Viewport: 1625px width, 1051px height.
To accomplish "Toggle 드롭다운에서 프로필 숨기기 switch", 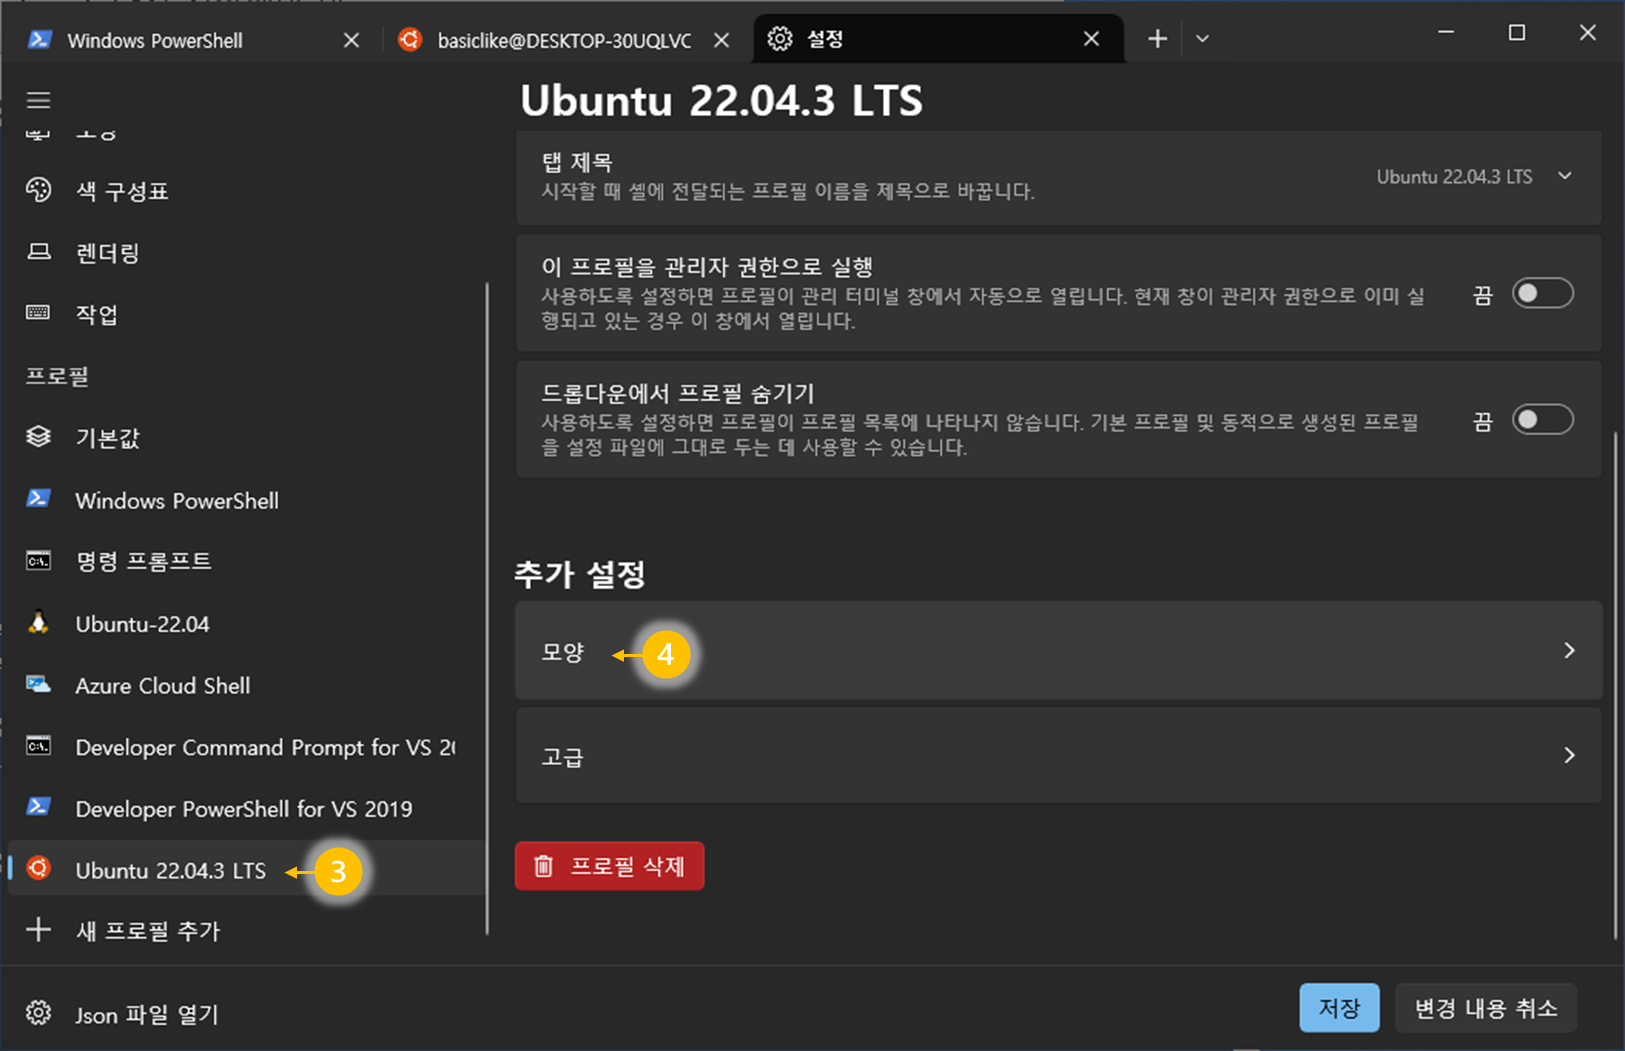I will pyautogui.click(x=1542, y=420).
